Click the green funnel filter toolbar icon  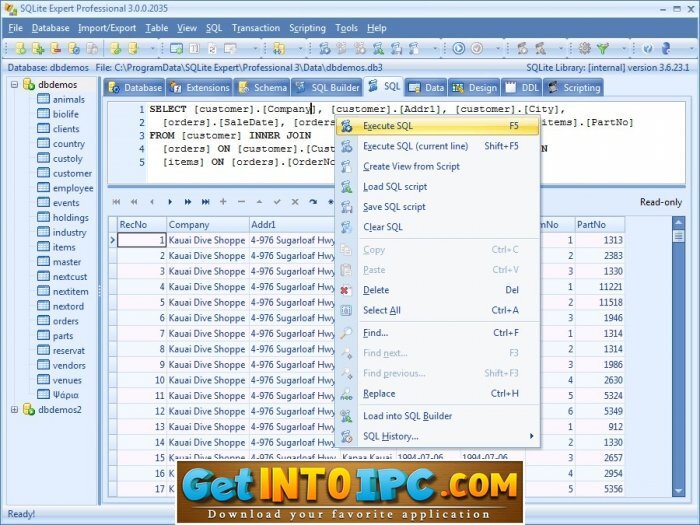pyautogui.click(x=603, y=48)
